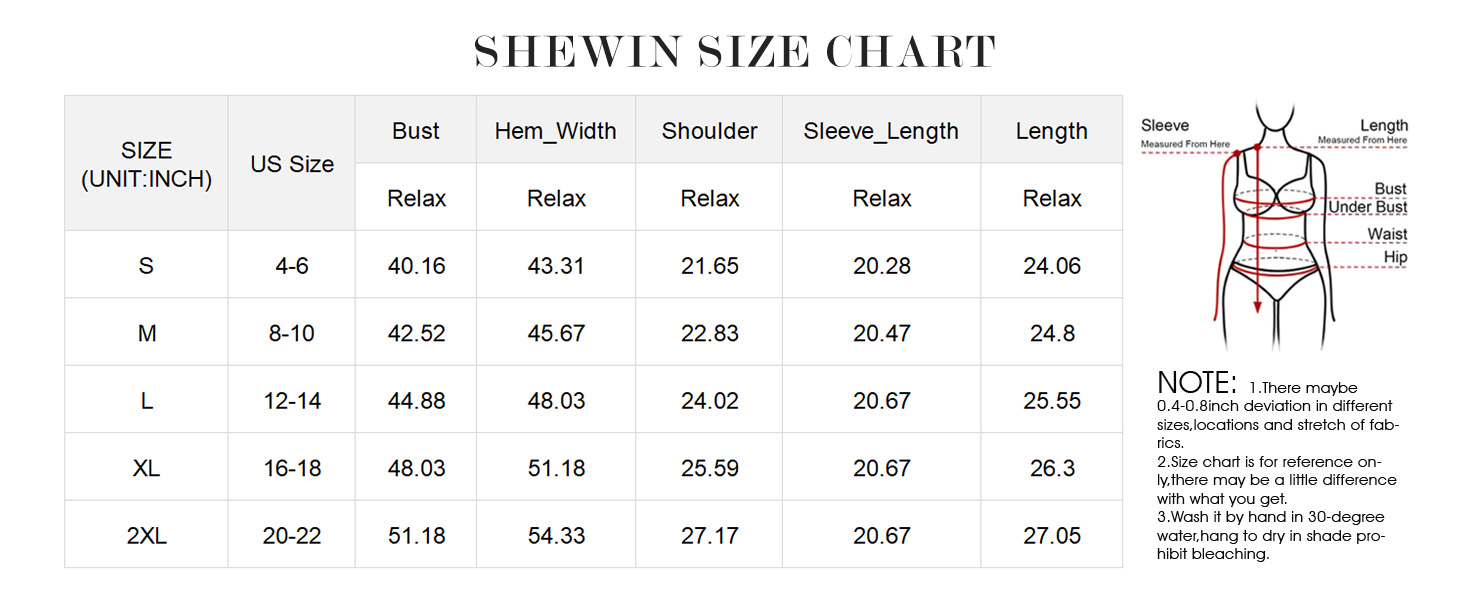
Task: Select the Length column header
Action: click(1052, 131)
